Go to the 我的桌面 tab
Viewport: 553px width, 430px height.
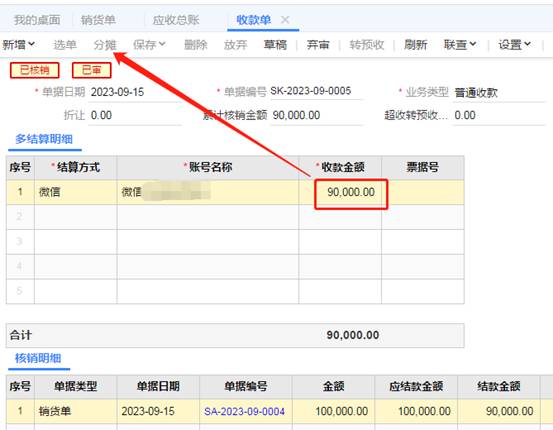[x=37, y=20]
